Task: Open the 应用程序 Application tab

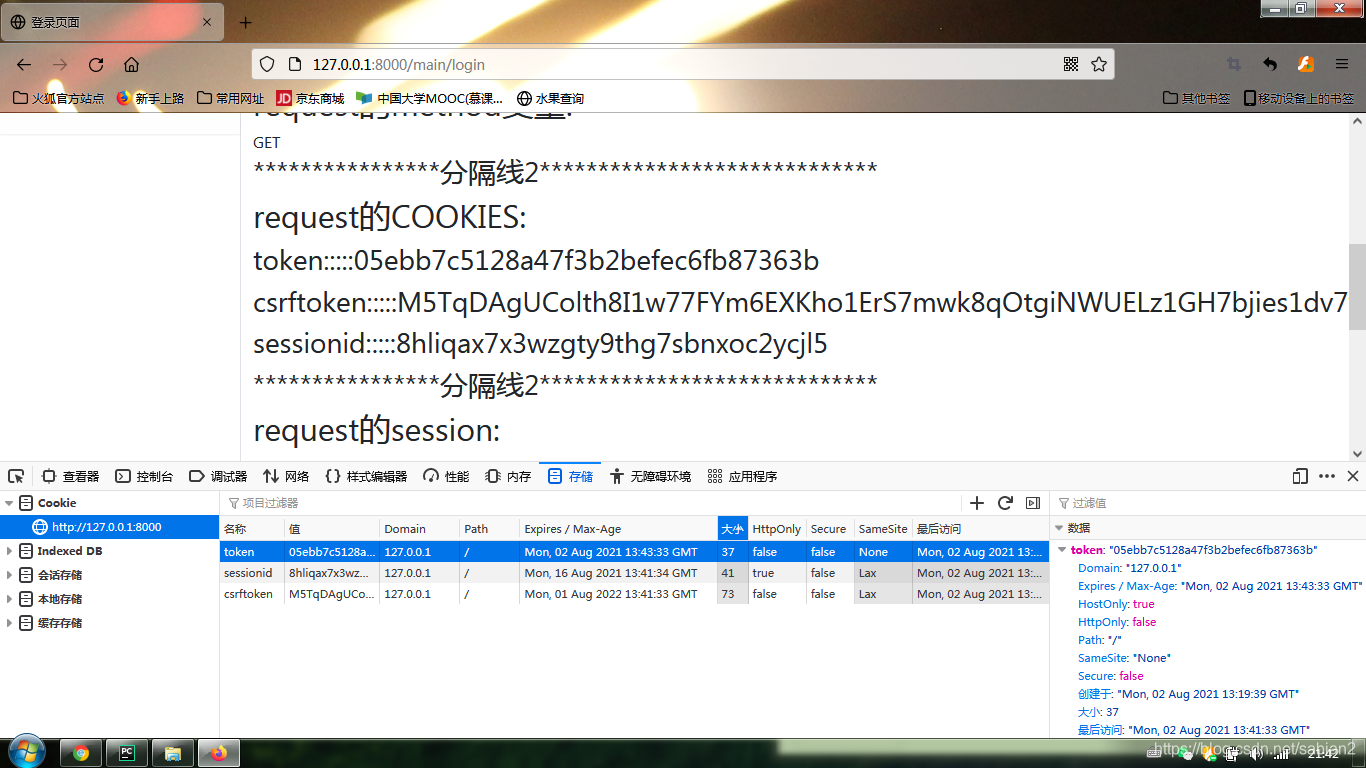Action: pos(742,476)
